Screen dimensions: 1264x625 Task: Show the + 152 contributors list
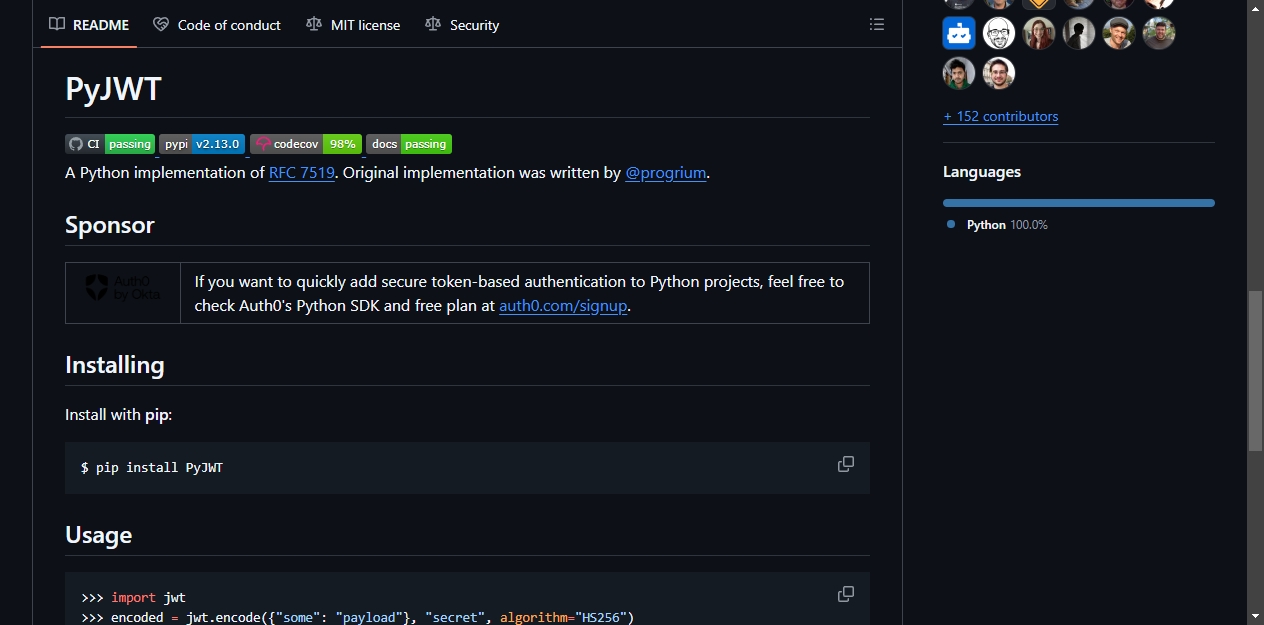click(1000, 116)
